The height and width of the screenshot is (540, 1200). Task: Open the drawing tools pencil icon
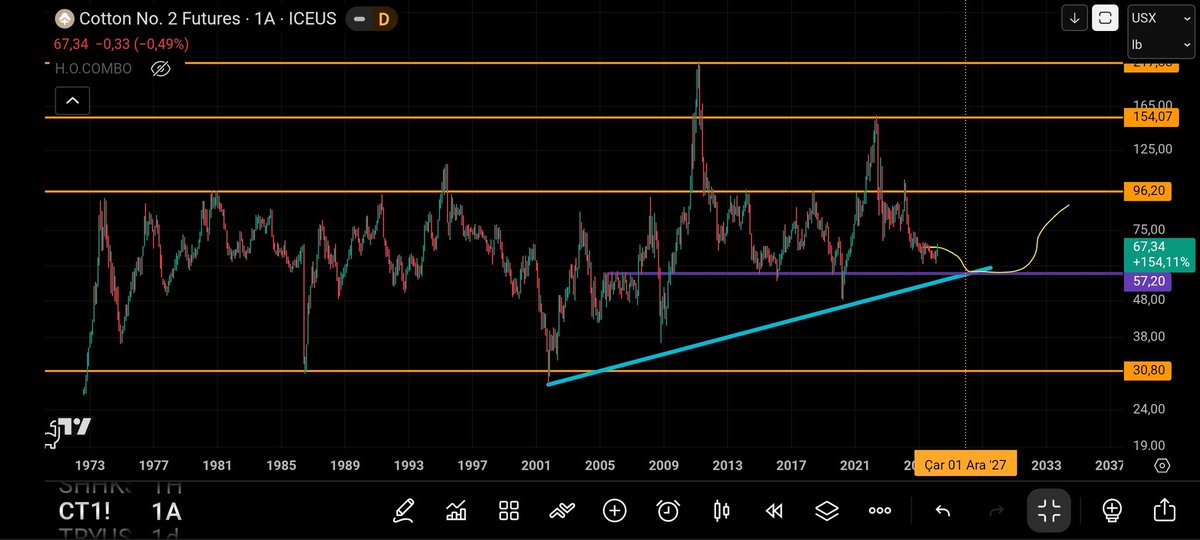403,511
